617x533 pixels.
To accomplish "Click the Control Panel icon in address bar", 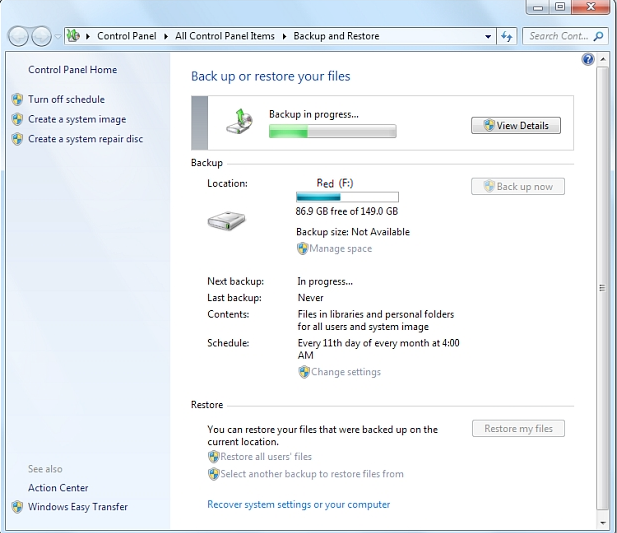I will [73, 36].
